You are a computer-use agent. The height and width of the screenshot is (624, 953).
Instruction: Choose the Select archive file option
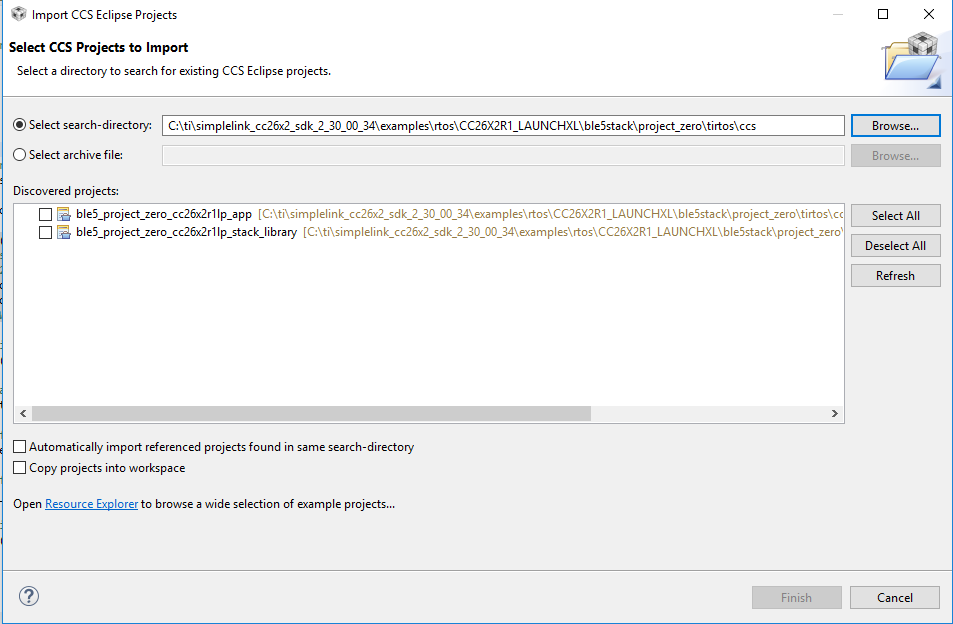coord(20,155)
